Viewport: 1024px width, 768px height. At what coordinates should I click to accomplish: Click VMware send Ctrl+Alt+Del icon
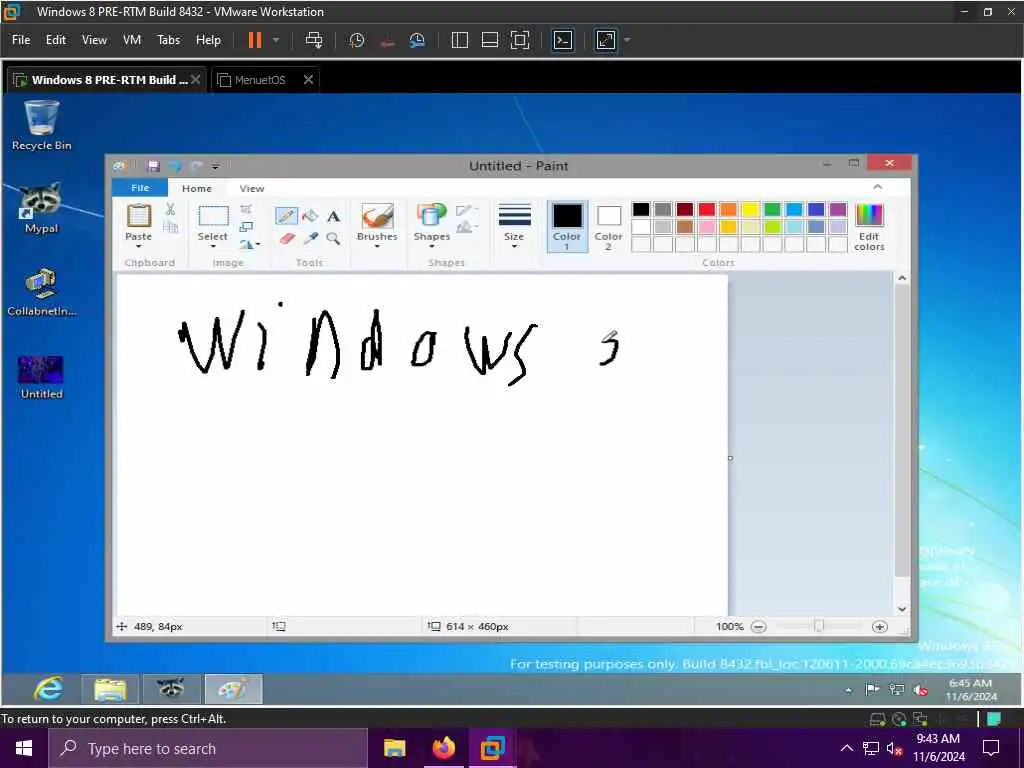coord(314,40)
